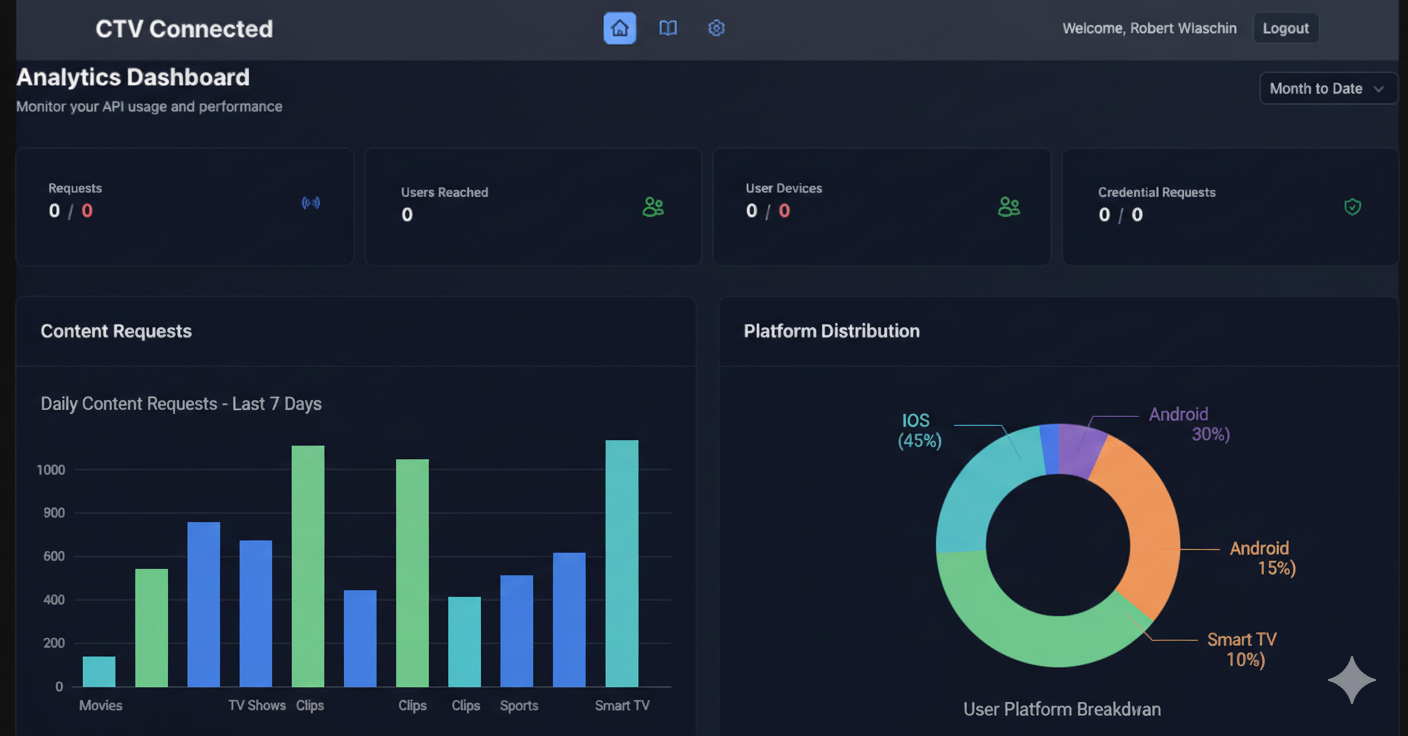1408x736 pixels.
Task: Click the sparkle star icon bottom right
Action: (x=1351, y=680)
